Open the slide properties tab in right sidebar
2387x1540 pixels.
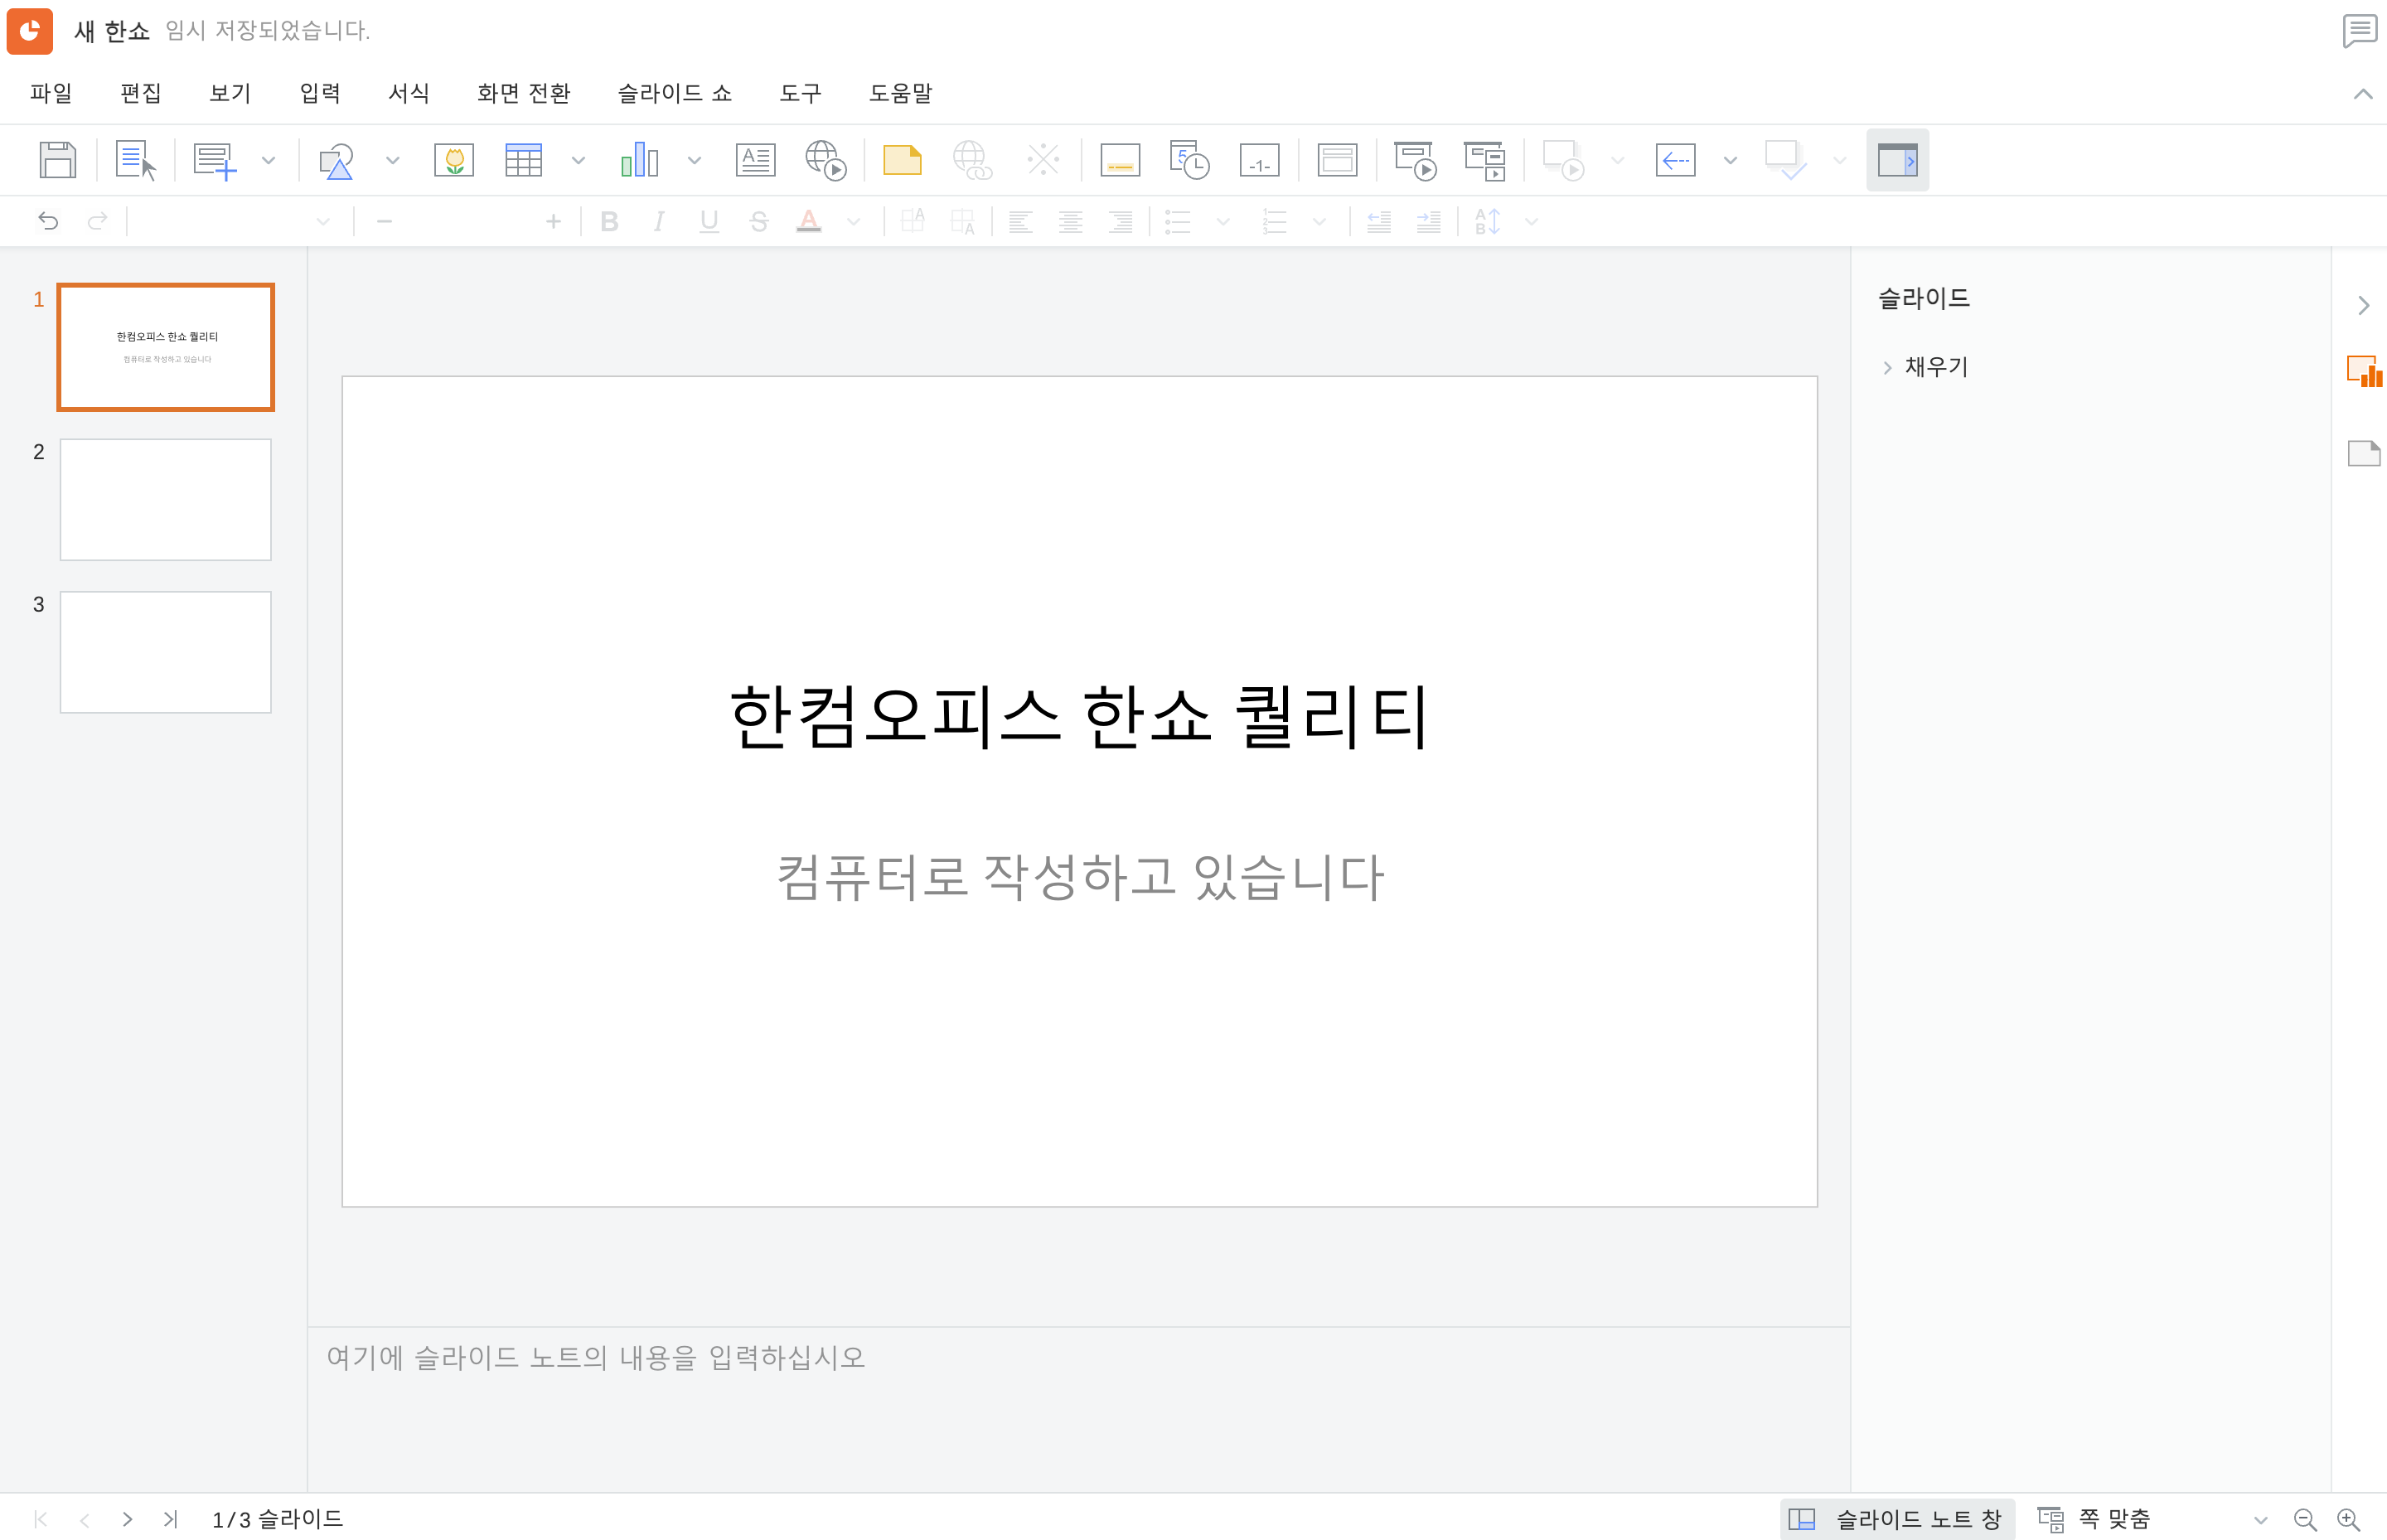[2363, 372]
